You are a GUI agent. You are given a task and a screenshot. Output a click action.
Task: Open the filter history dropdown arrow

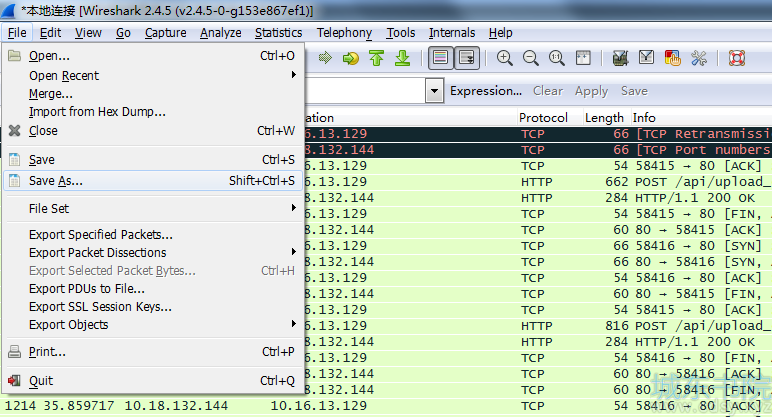[434, 91]
